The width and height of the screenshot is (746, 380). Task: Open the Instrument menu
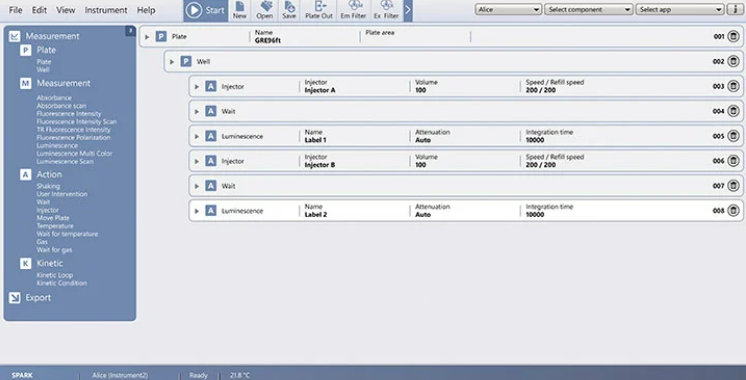click(x=106, y=10)
